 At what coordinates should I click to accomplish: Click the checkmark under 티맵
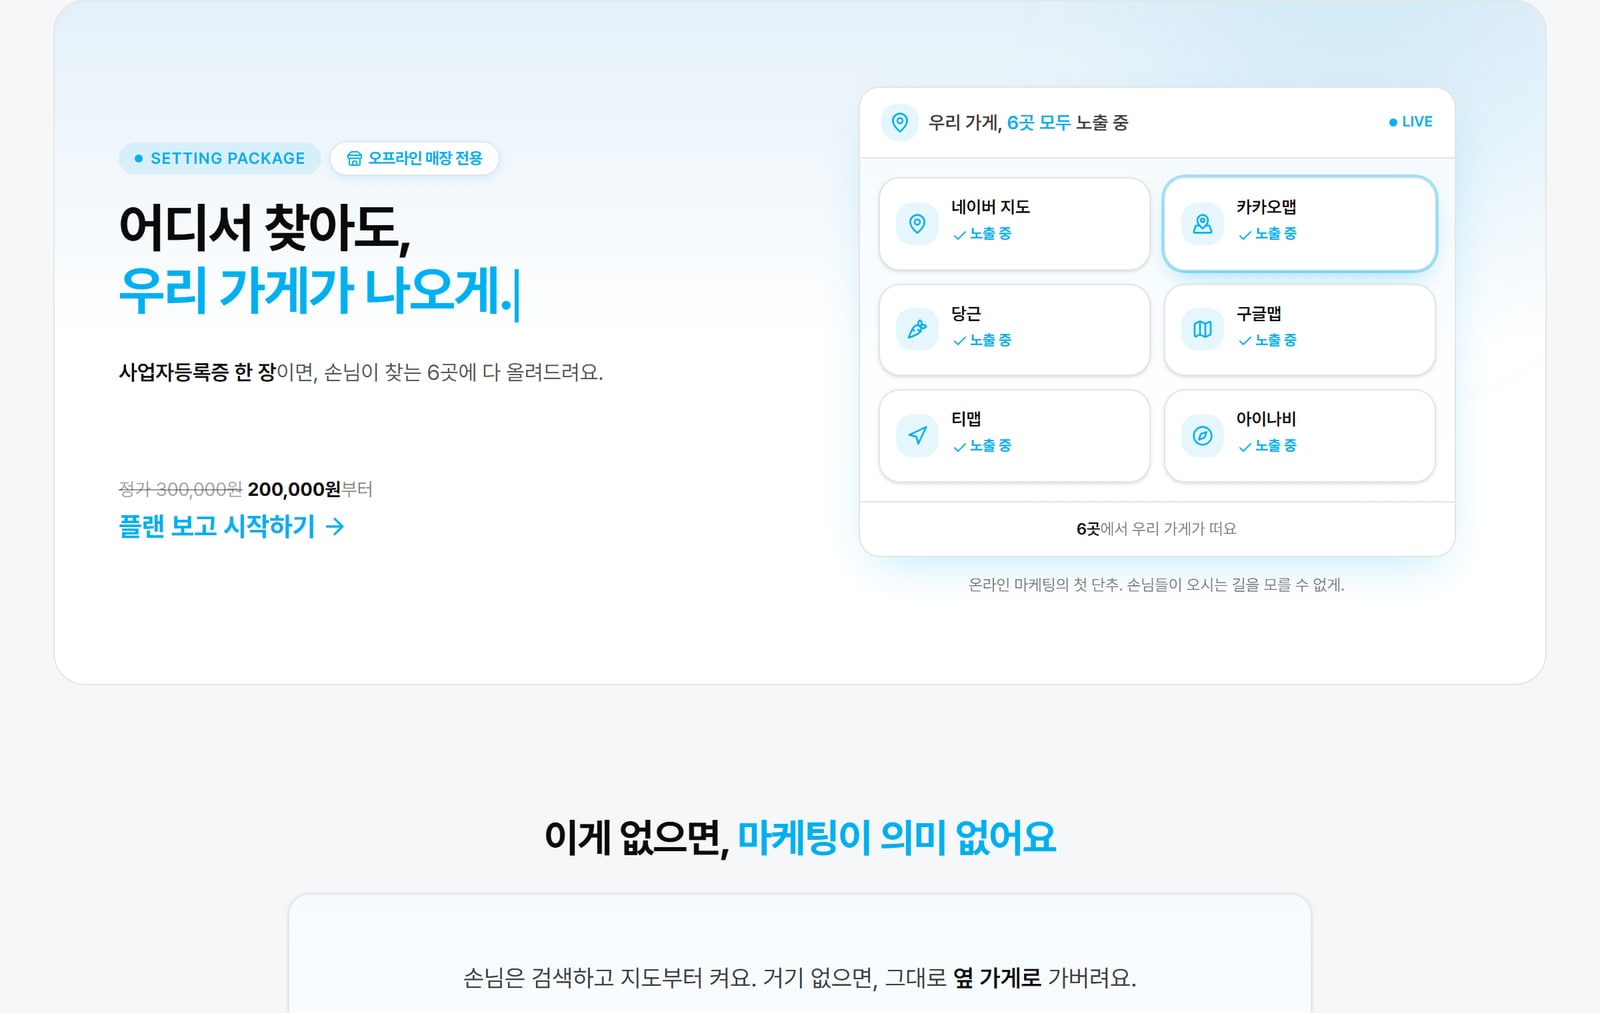tap(959, 446)
